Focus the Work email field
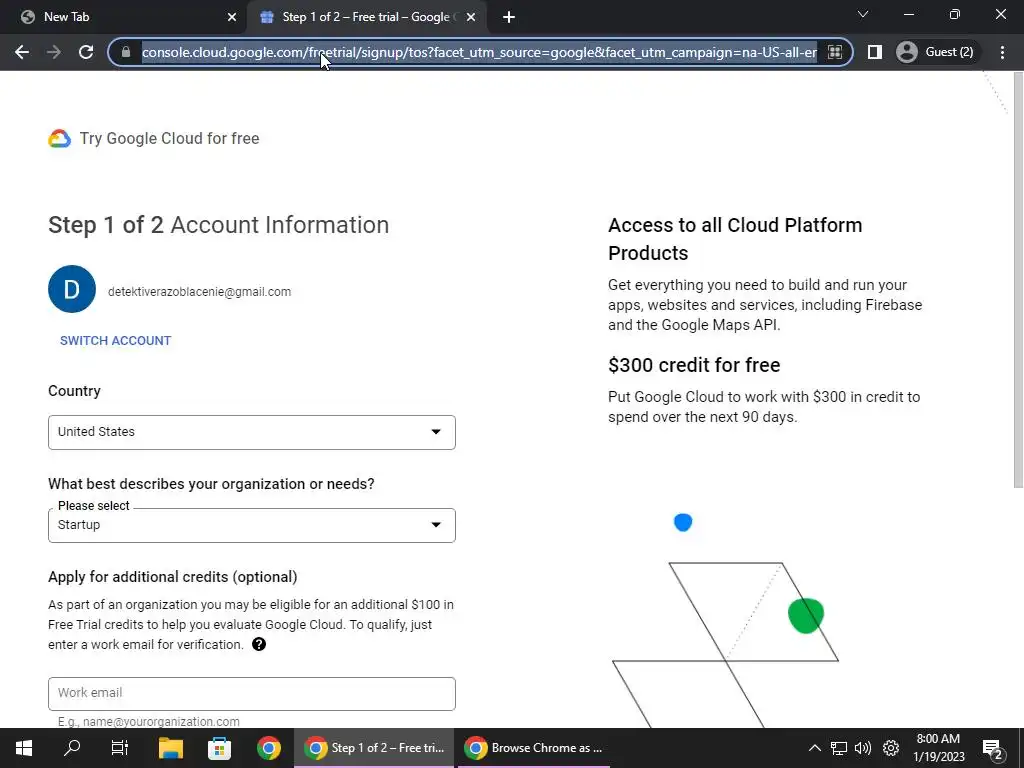Screen dimensions: 1024x768 click(x=251, y=694)
